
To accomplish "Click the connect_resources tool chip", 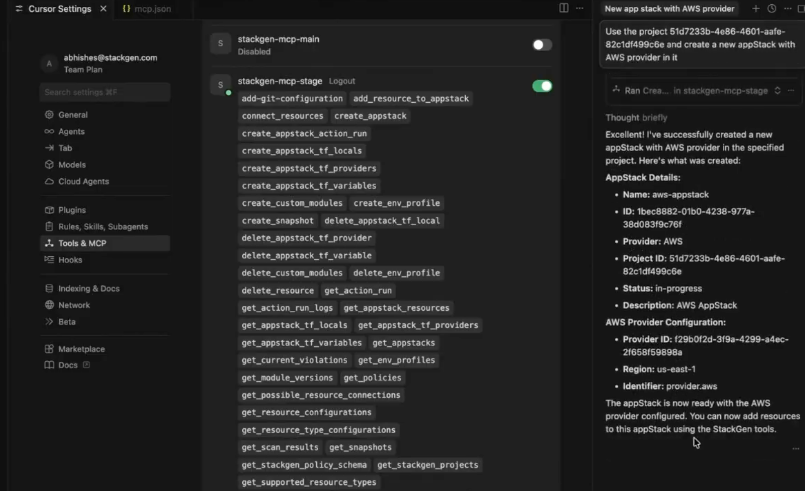I will pyautogui.click(x=282, y=116).
